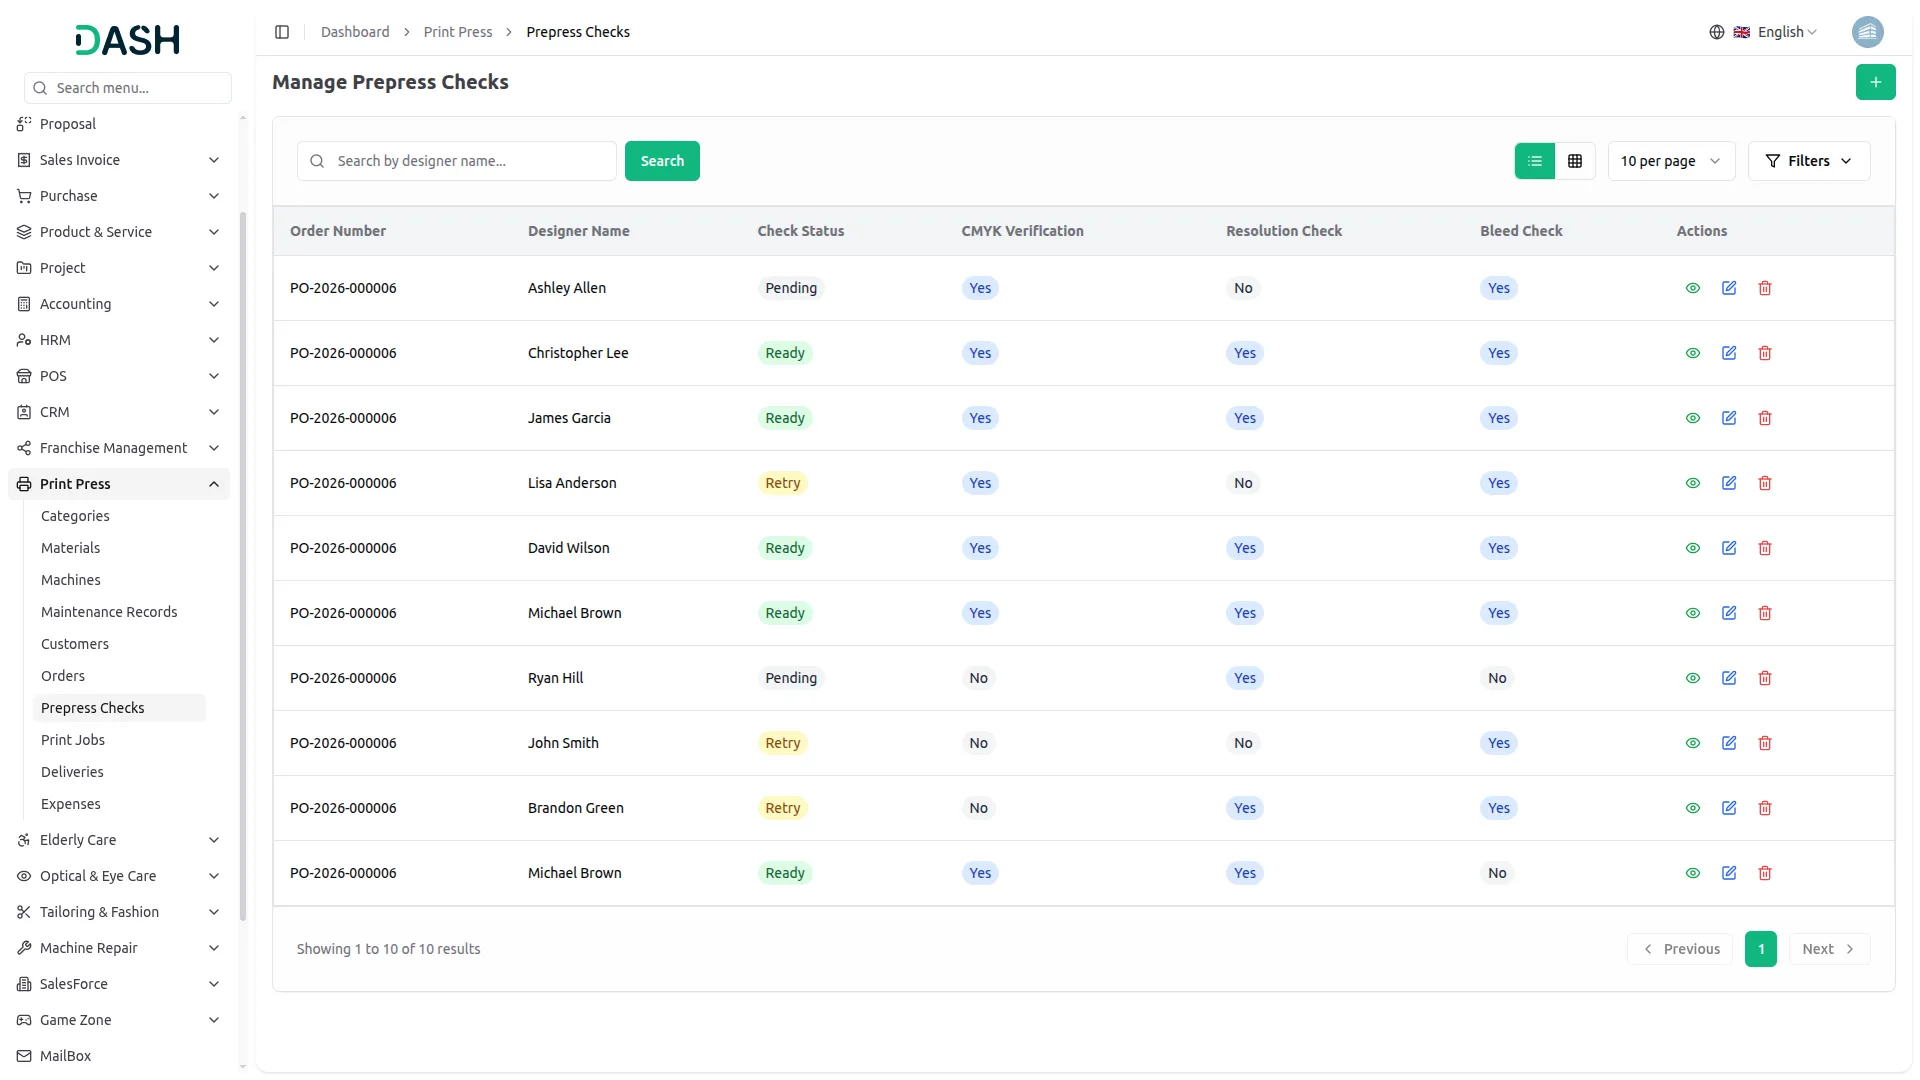Screen dimensions: 1920x1080
Task: Open Print Jobs in sidebar
Action: click(73, 740)
